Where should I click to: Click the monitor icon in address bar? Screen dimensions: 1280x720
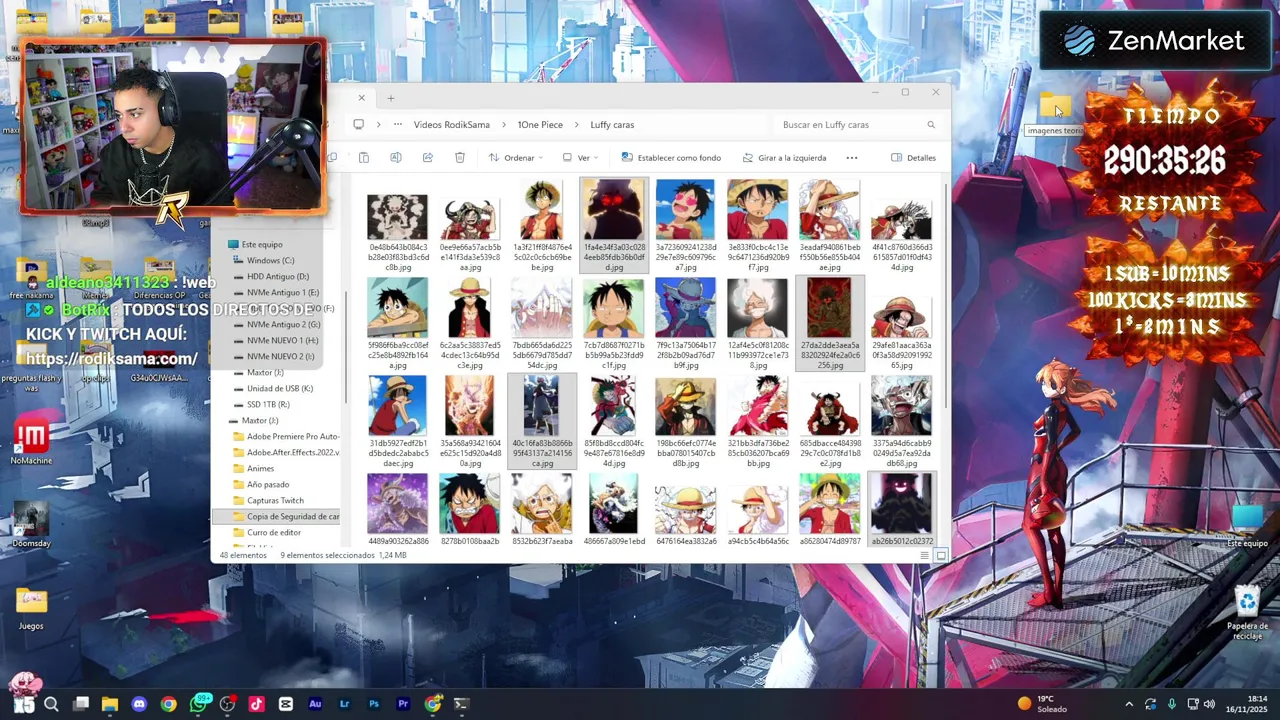click(358, 125)
